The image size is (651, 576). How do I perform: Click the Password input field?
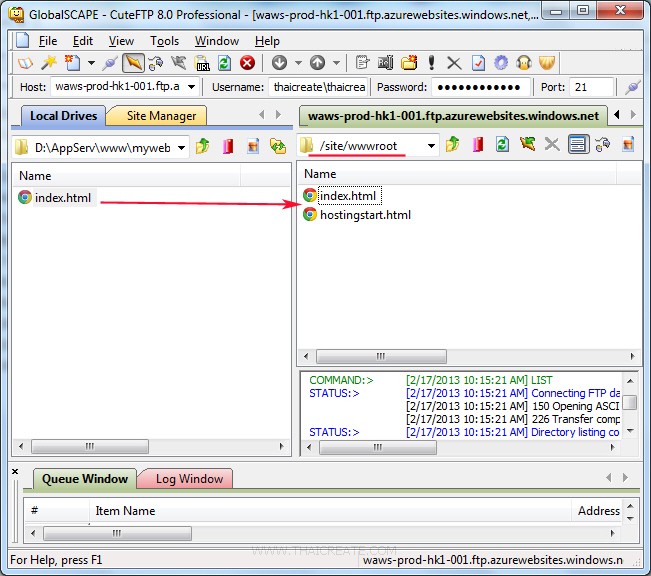coord(481,87)
